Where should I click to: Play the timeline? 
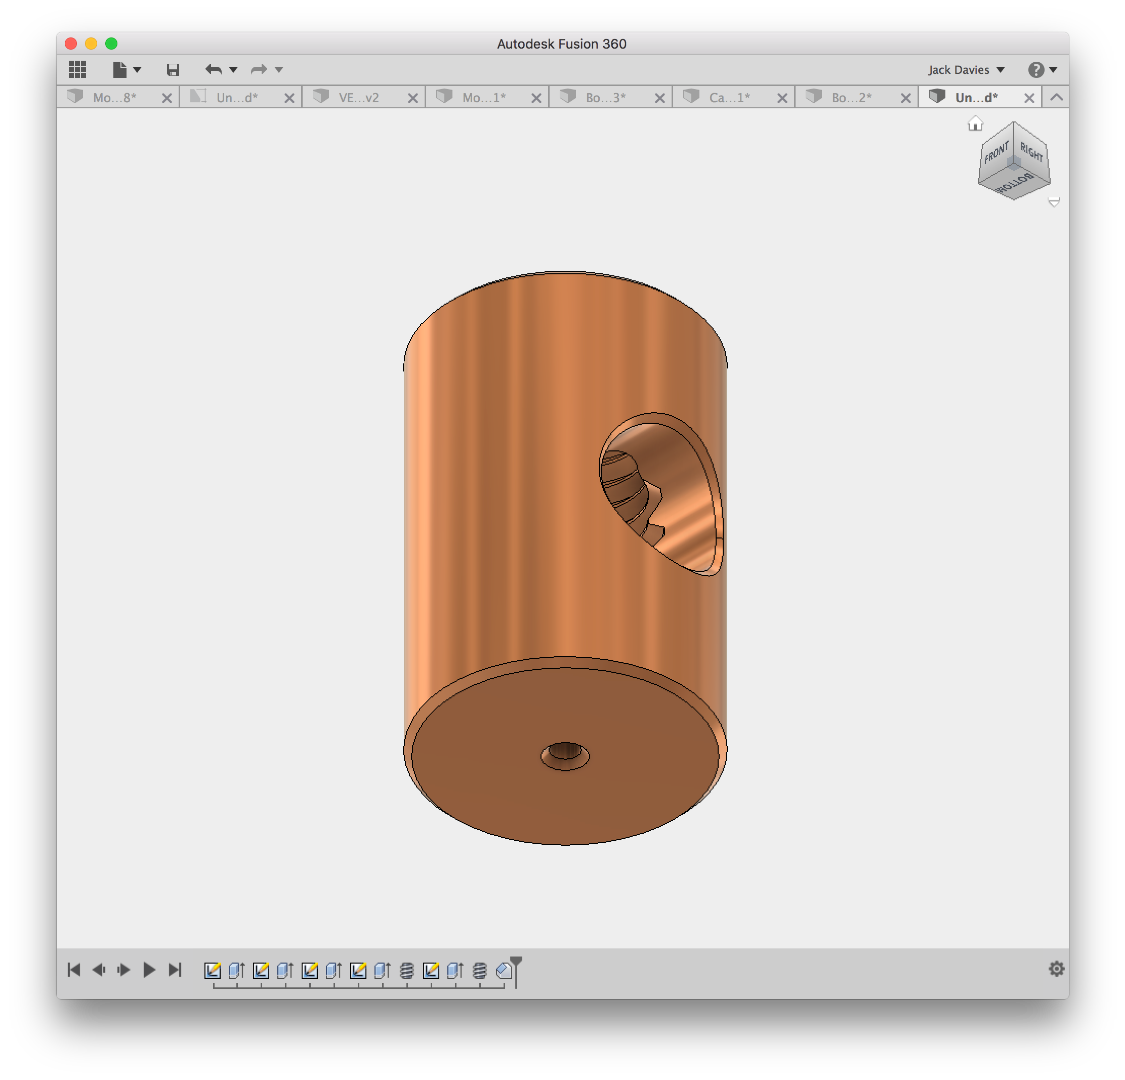click(x=149, y=970)
